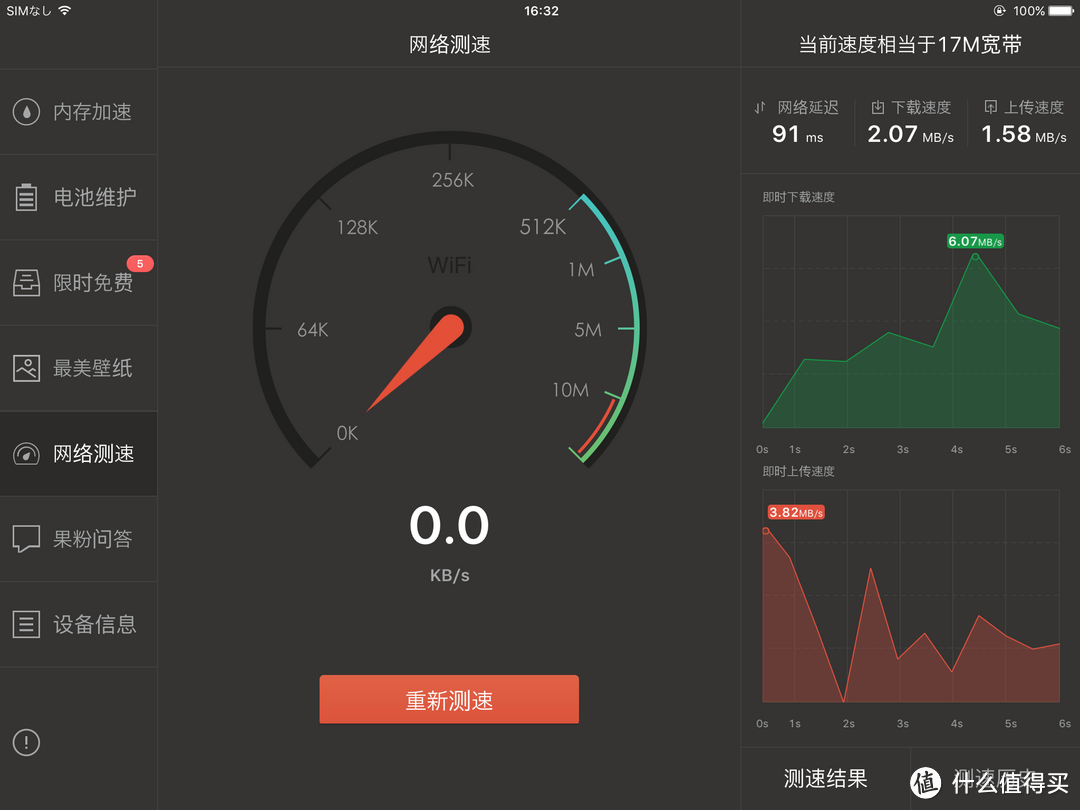Tap the speed test gauge icon in the sidebar
The image size is (1080, 810).
pos(26,453)
